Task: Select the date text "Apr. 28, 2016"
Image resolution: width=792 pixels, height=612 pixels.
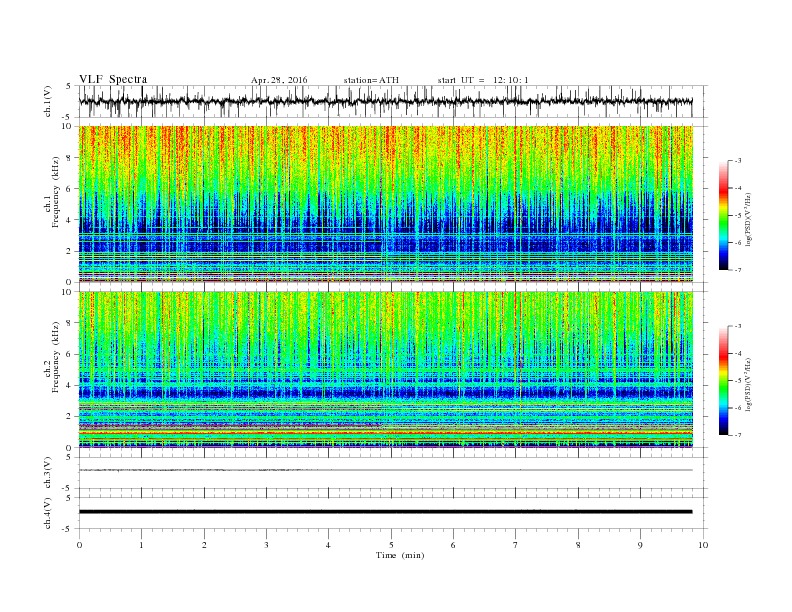Action: pos(279,80)
